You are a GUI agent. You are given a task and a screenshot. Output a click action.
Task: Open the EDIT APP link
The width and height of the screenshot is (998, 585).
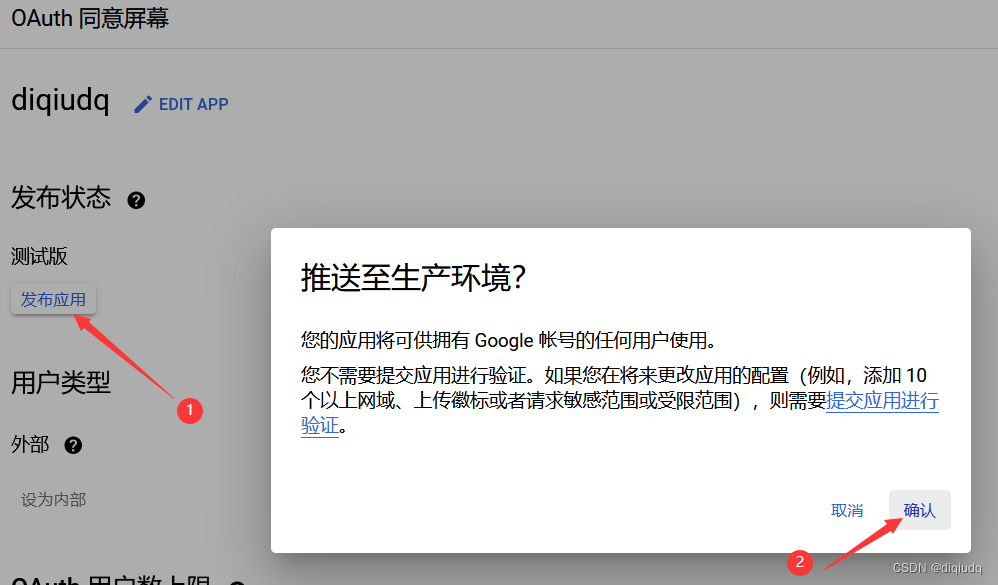pos(193,104)
